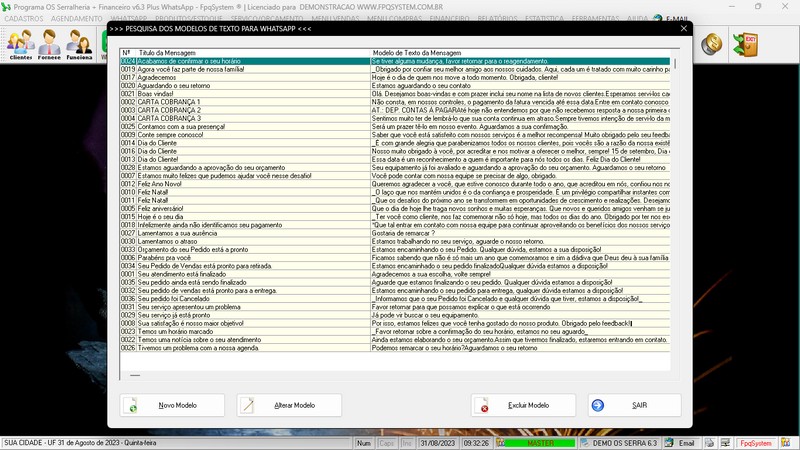Select row 0028 Estamos aguardando a aprovação do seu orçamento

coord(395,167)
